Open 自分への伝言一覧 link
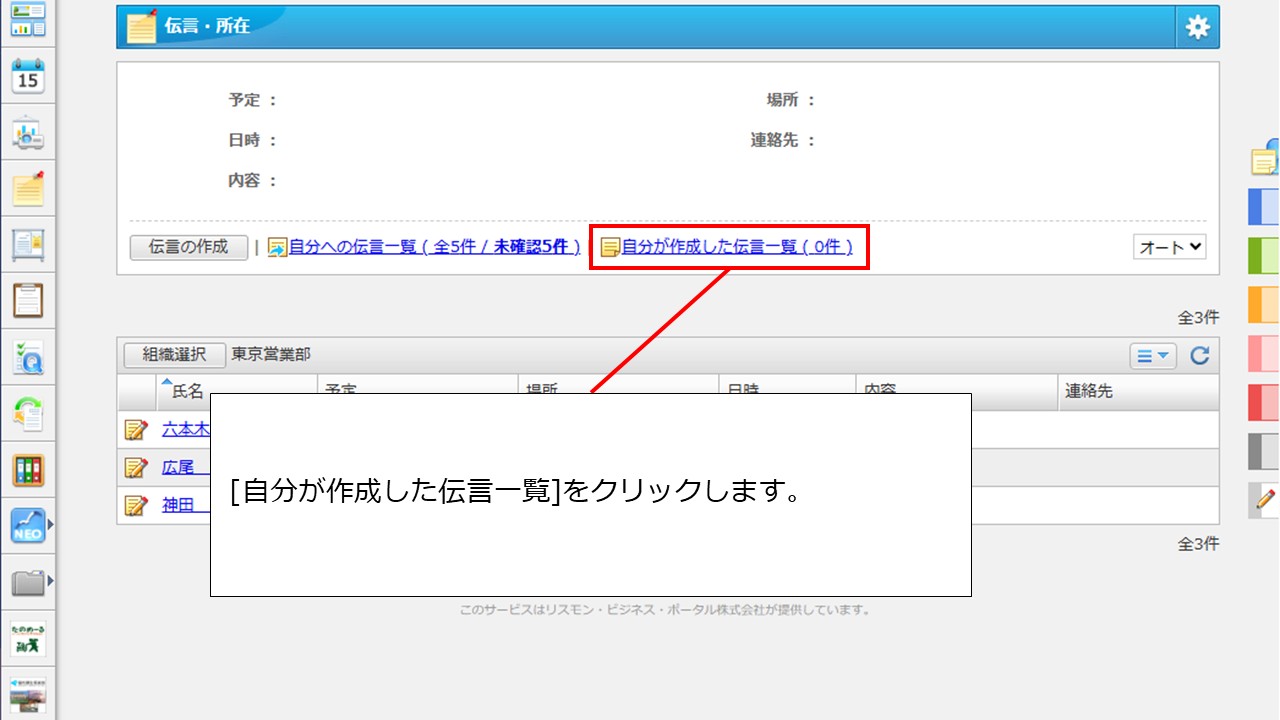Viewport: 1280px width, 720px height. pos(434,247)
